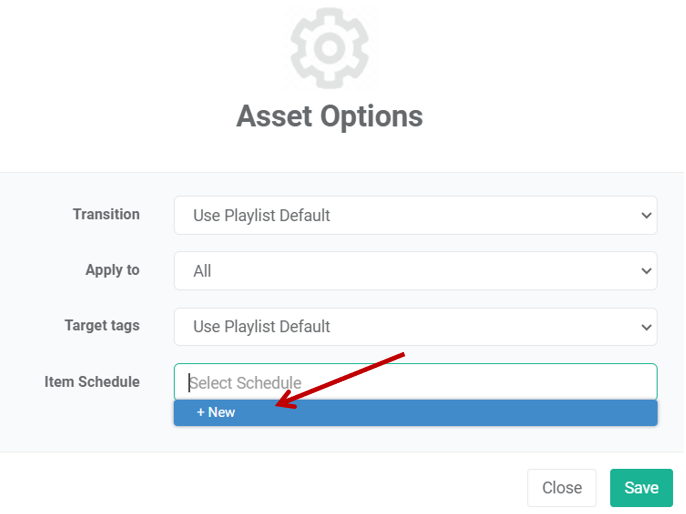Click the Apply to label
Image resolution: width=686 pixels, height=514 pixels.
(x=112, y=270)
